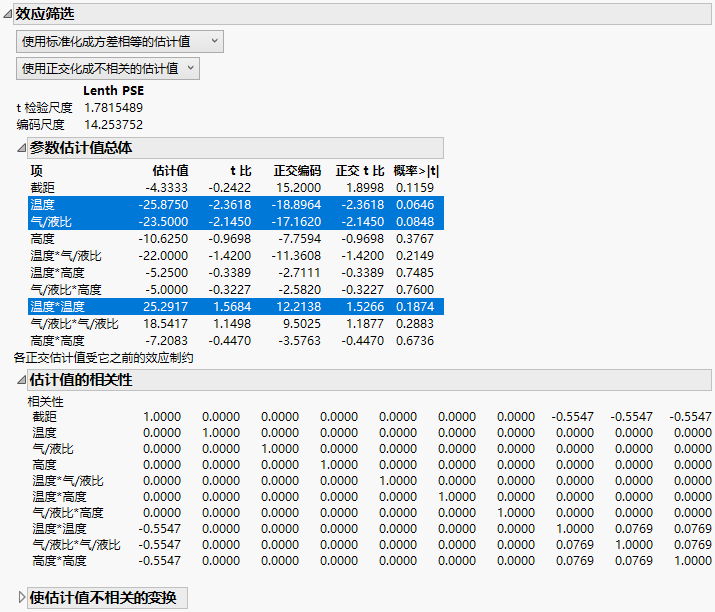The height and width of the screenshot is (612, 715).
Task: Click the t ratio value 1.1498
Action: (232, 324)
